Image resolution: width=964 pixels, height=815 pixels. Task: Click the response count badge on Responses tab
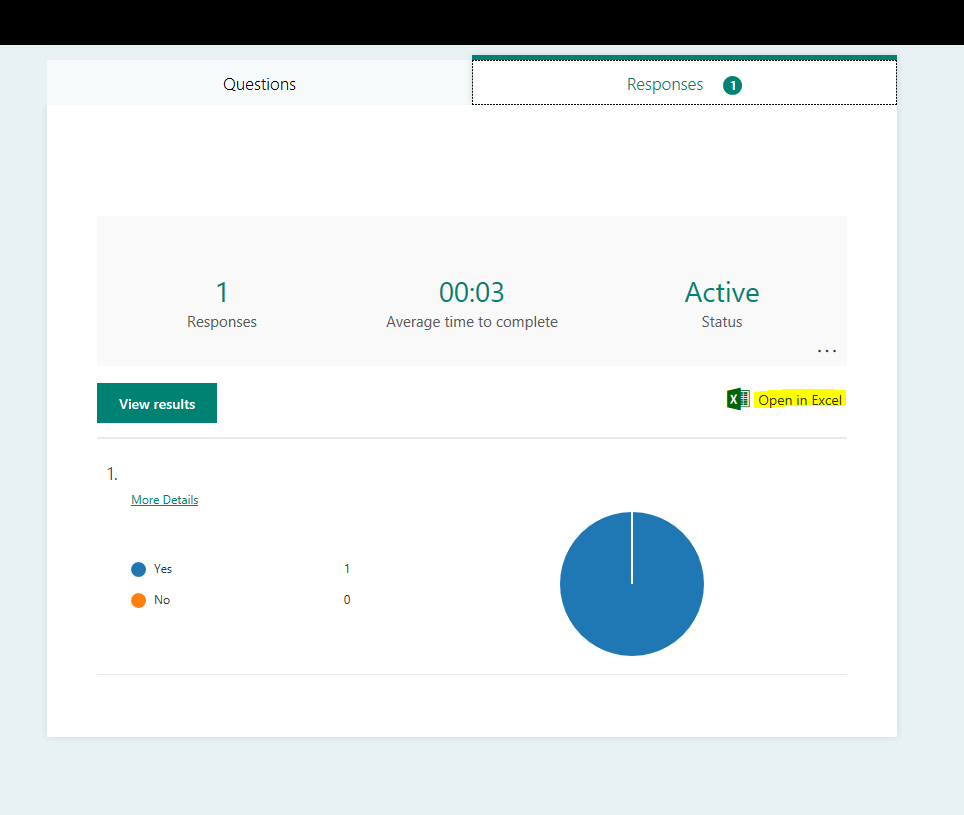[732, 85]
